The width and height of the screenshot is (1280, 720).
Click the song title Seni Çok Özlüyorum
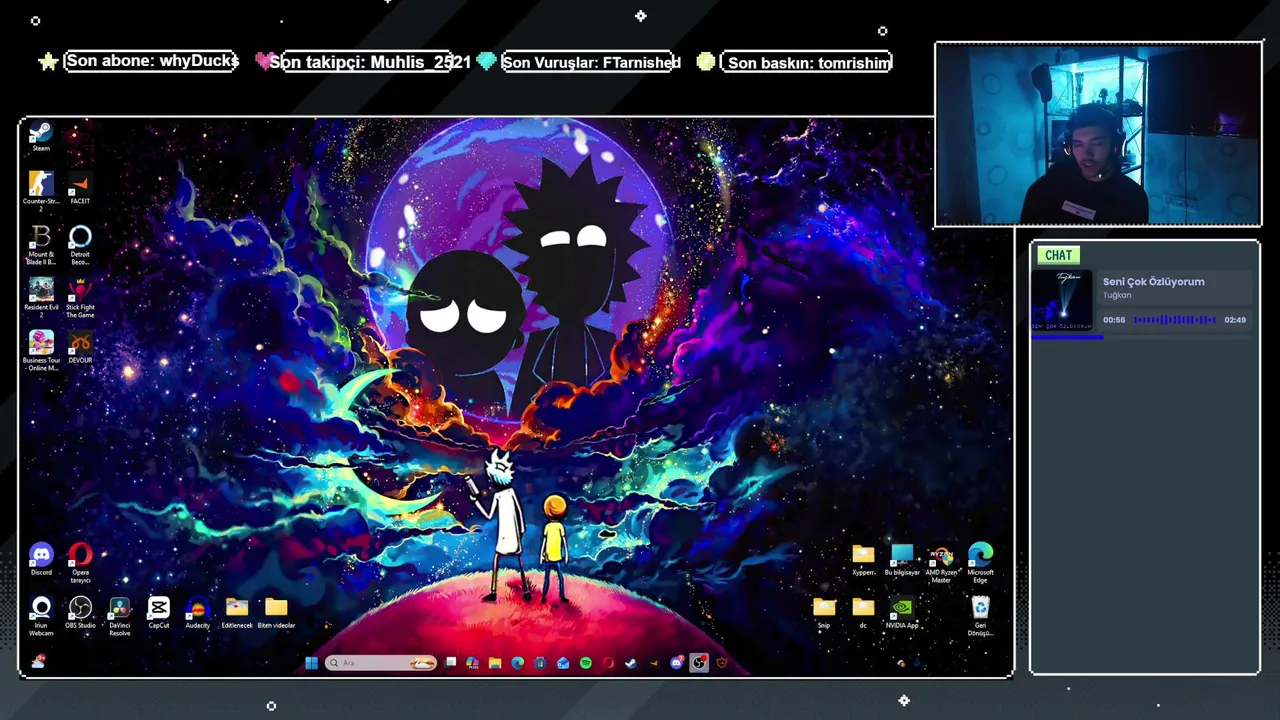pyautogui.click(x=1153, y=282)
